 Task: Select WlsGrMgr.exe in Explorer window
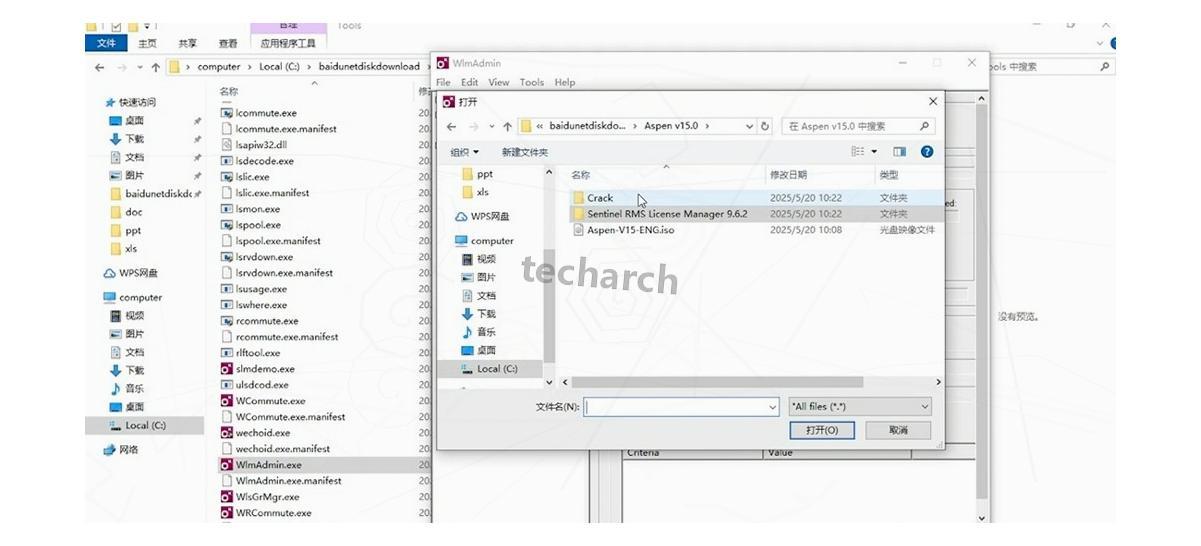point(260,497)
